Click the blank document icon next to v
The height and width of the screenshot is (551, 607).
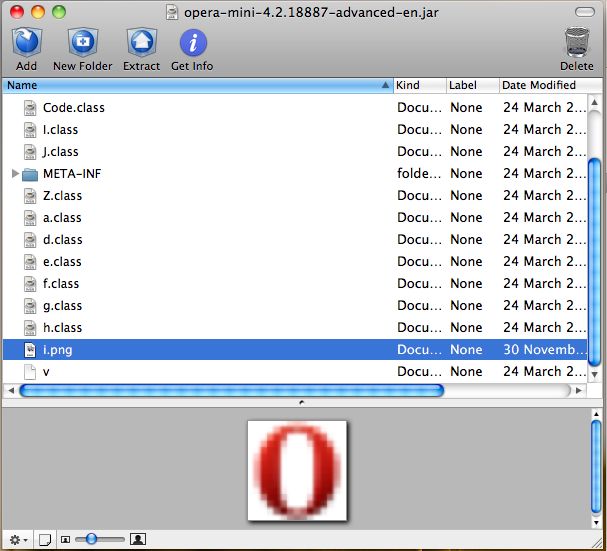30,372
